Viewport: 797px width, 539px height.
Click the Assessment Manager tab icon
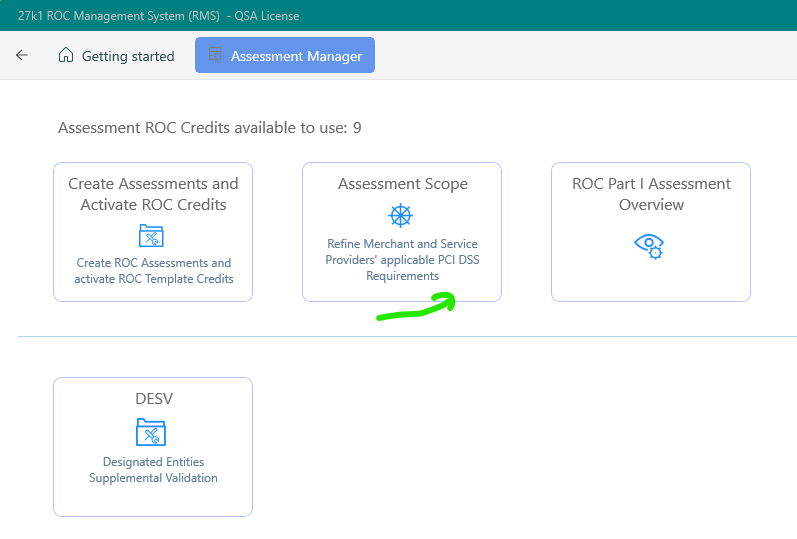(215, 56)
